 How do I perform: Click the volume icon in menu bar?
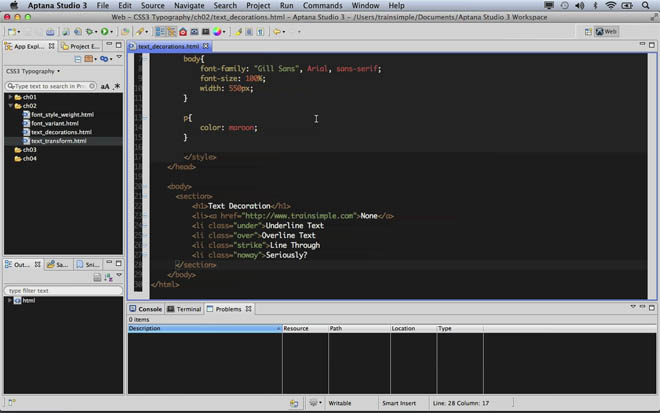tap(580, 5)
